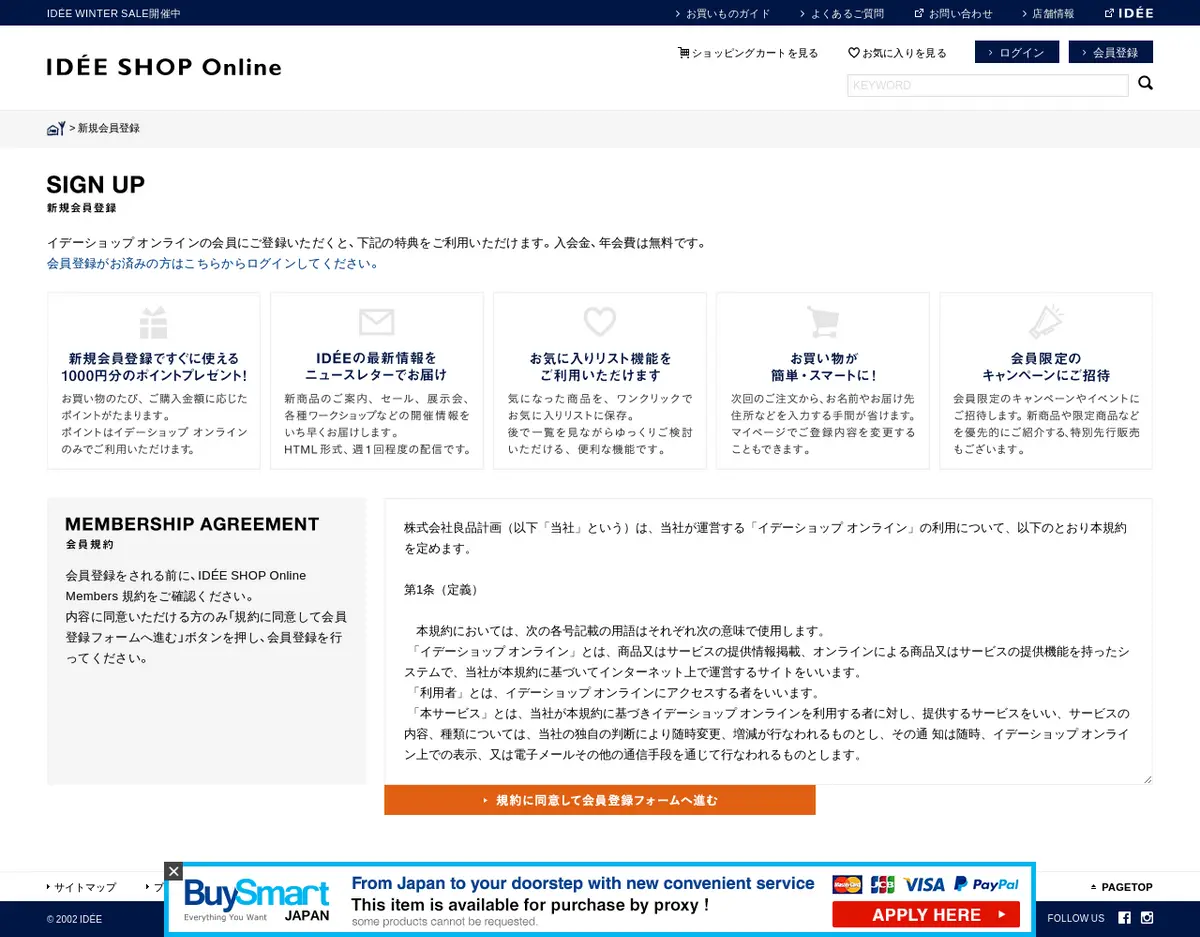Click the ニュースレターでお届け heading
1200x937 pixels.
pyautogui.click(x=376, y=367)
